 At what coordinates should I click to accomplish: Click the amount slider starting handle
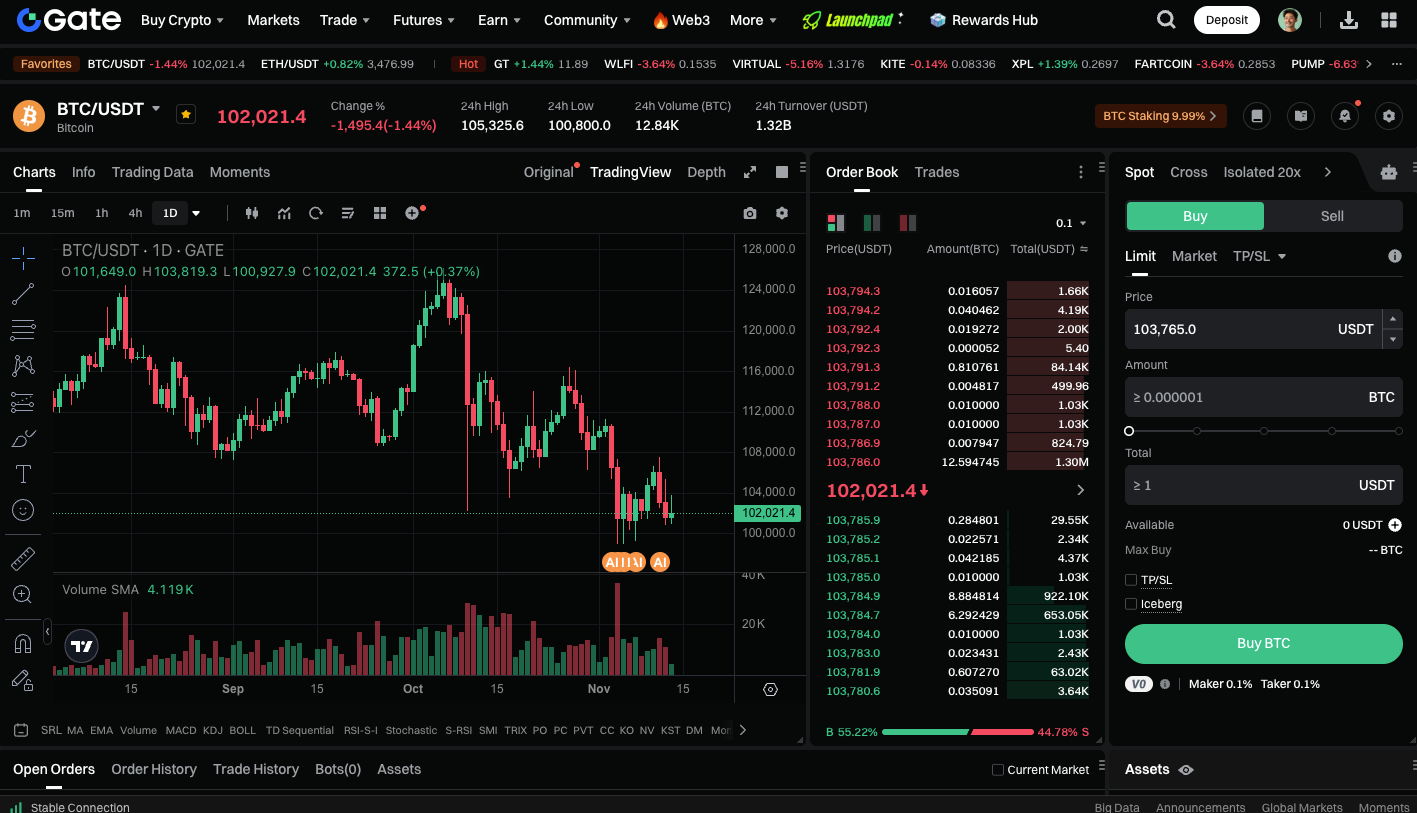1129,431
